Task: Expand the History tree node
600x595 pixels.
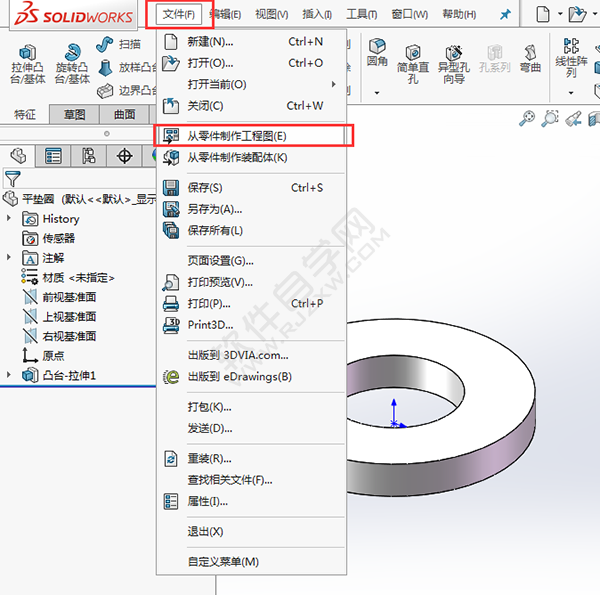Action: point(8,218)
